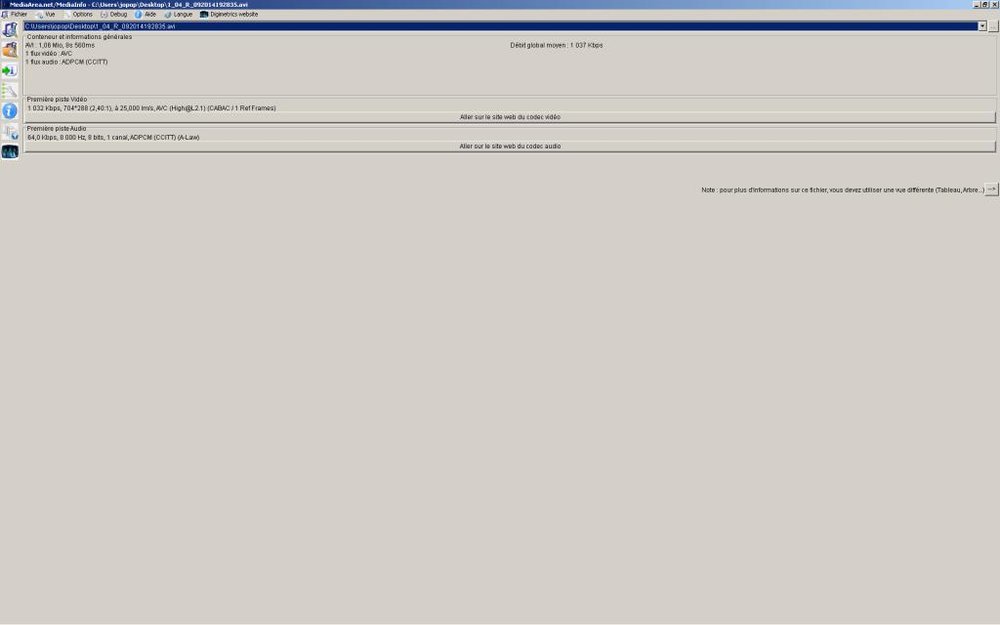Click the audio track details line
The height and width of the screenshot is (625, 1000).
(114, 137)
